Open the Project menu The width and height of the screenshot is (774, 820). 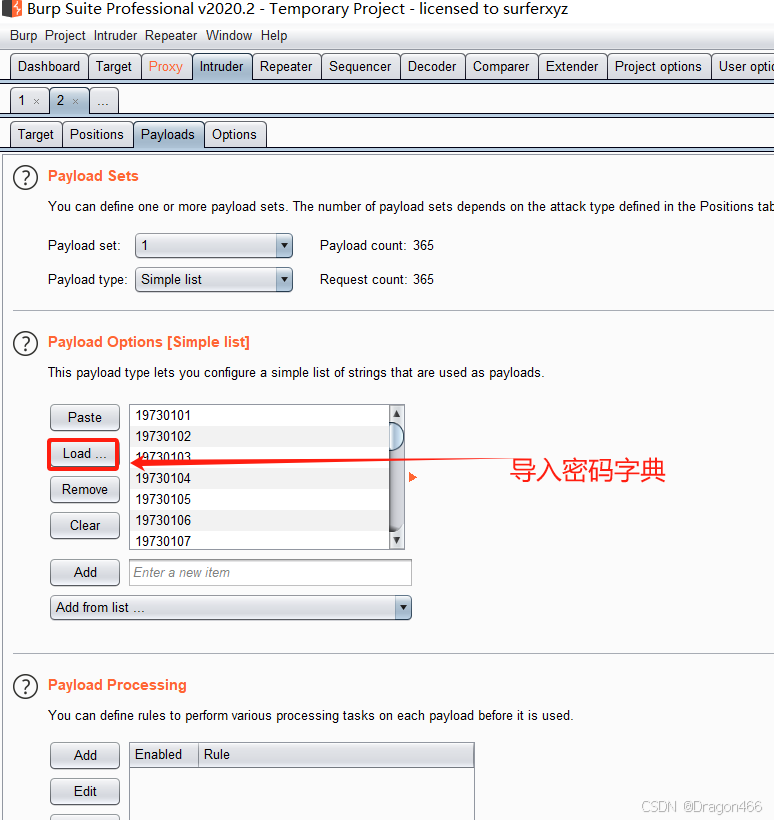pyautogui.click(x=65, y=36)
